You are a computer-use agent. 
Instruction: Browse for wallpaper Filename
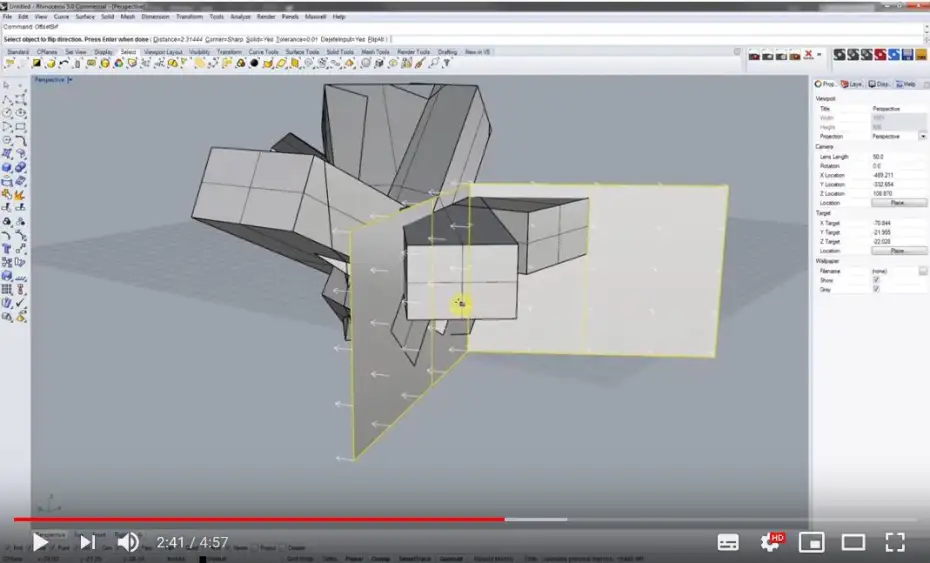(922, 271)
